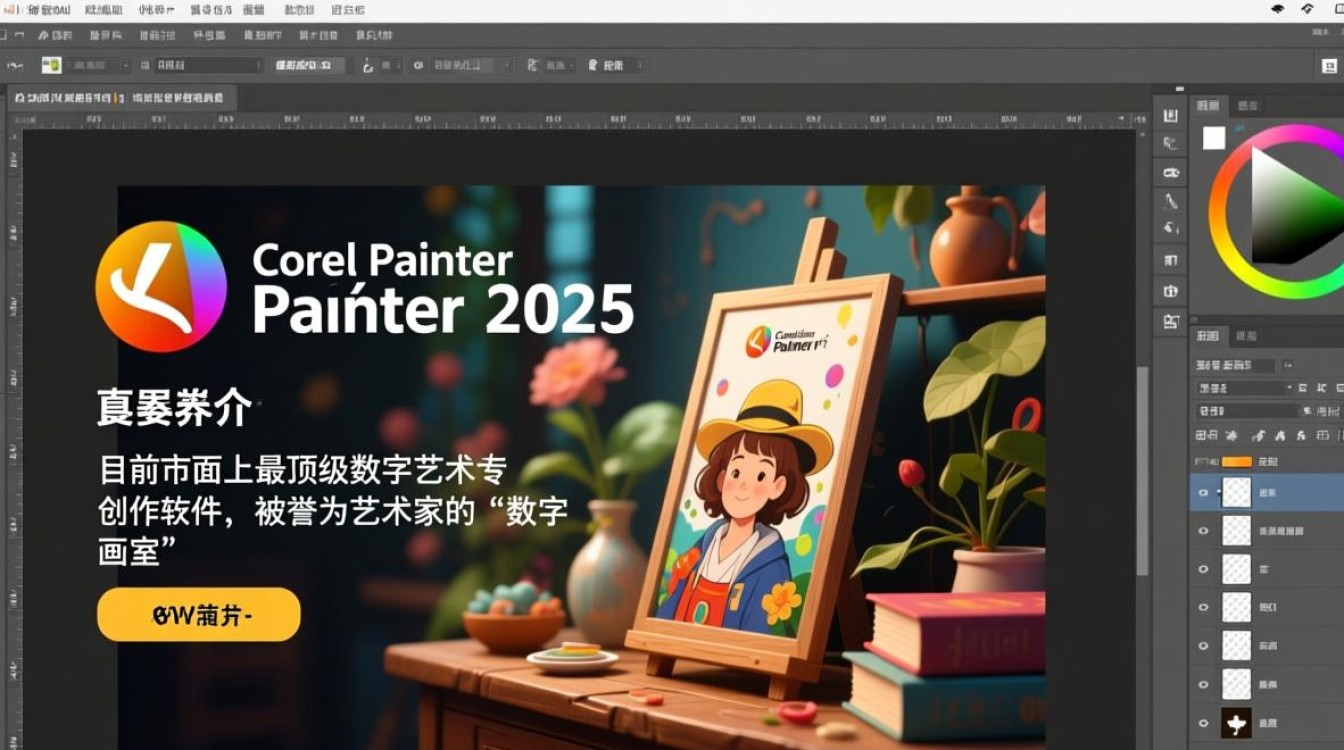Switch to the second document tab
Screen dimensions: 1344x750
(x=180, y=97)
